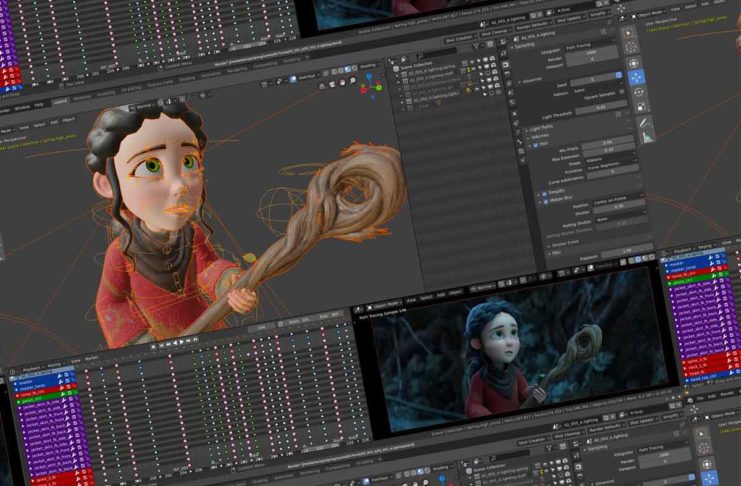Select the Measure ruler tool in upper-right toolbar
This screenshot has width=741, height=486.
pos(646,138)
